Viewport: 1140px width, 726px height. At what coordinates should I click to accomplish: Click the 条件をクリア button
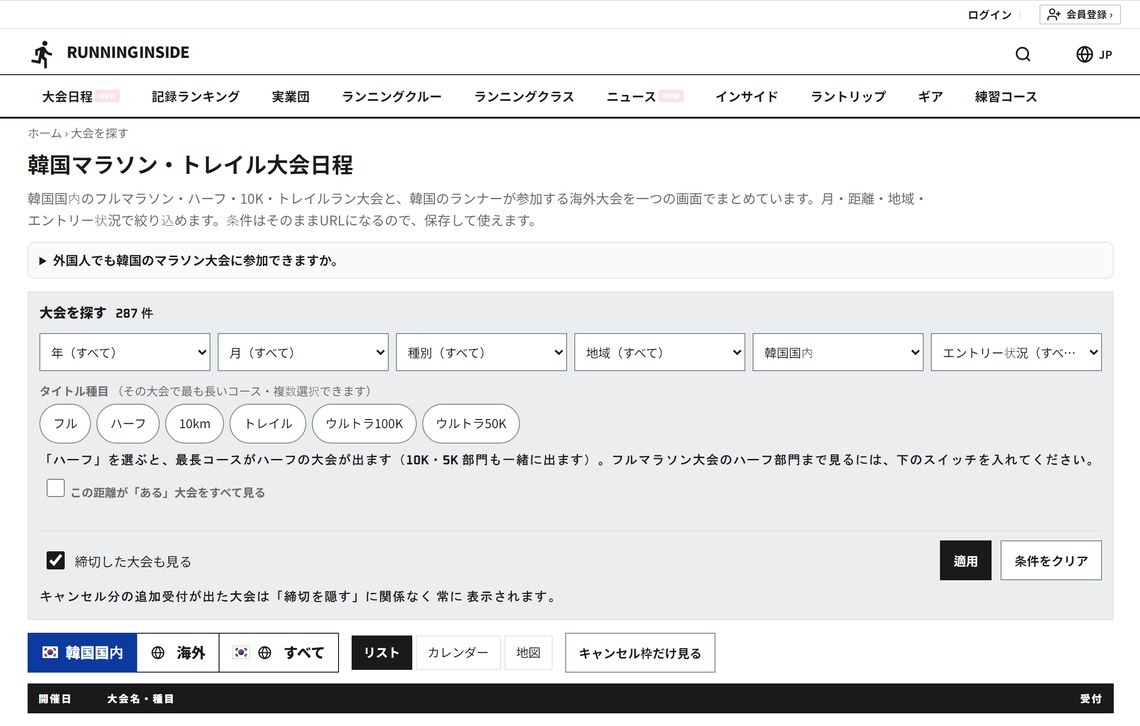(x=1051, y=560)
